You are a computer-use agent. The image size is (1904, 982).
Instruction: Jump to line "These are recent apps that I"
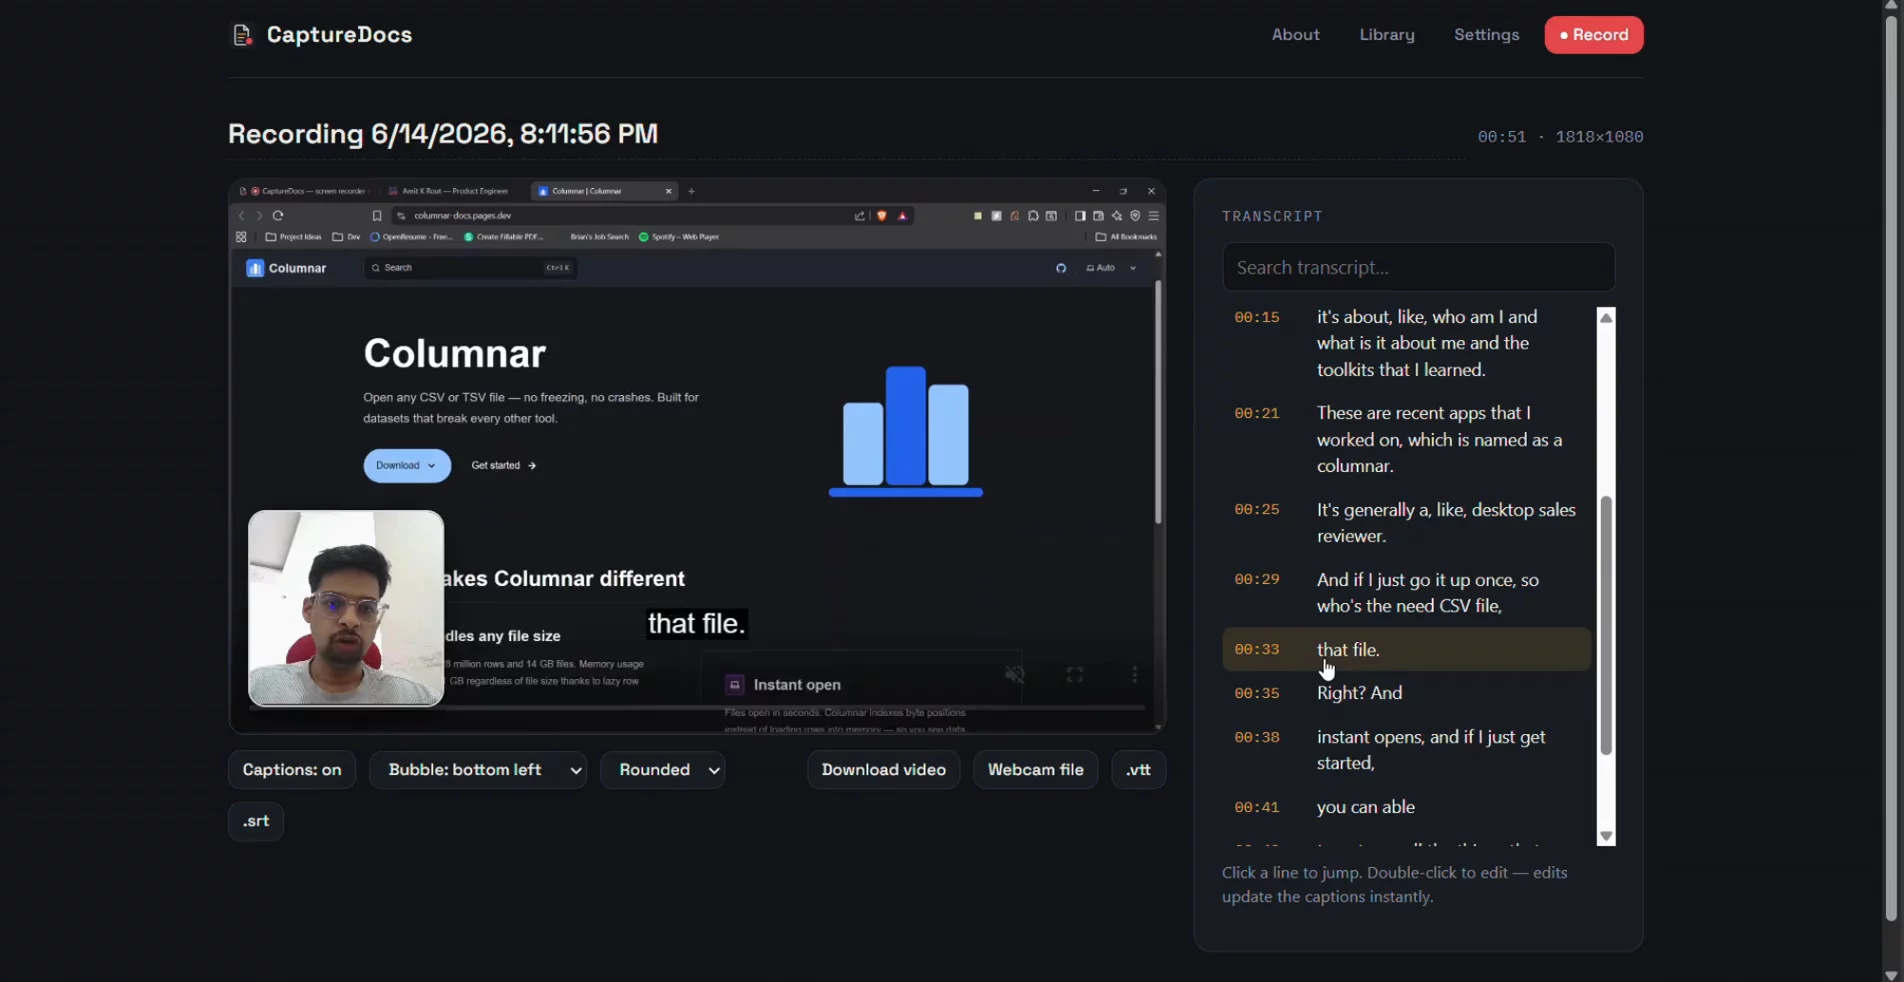coord(1406,439)
